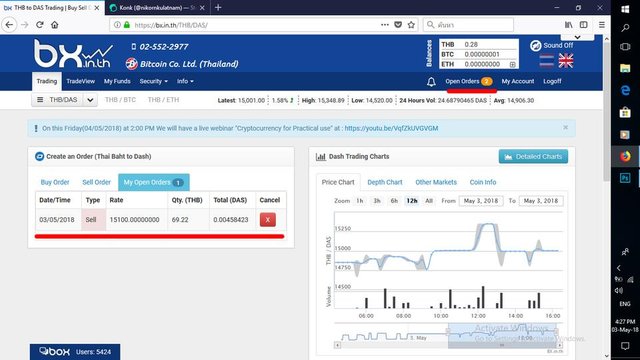Open Detailed Charts button
The width and height of the screenshot is (640, 360).
pyautogui.click(x=533, y=156)
